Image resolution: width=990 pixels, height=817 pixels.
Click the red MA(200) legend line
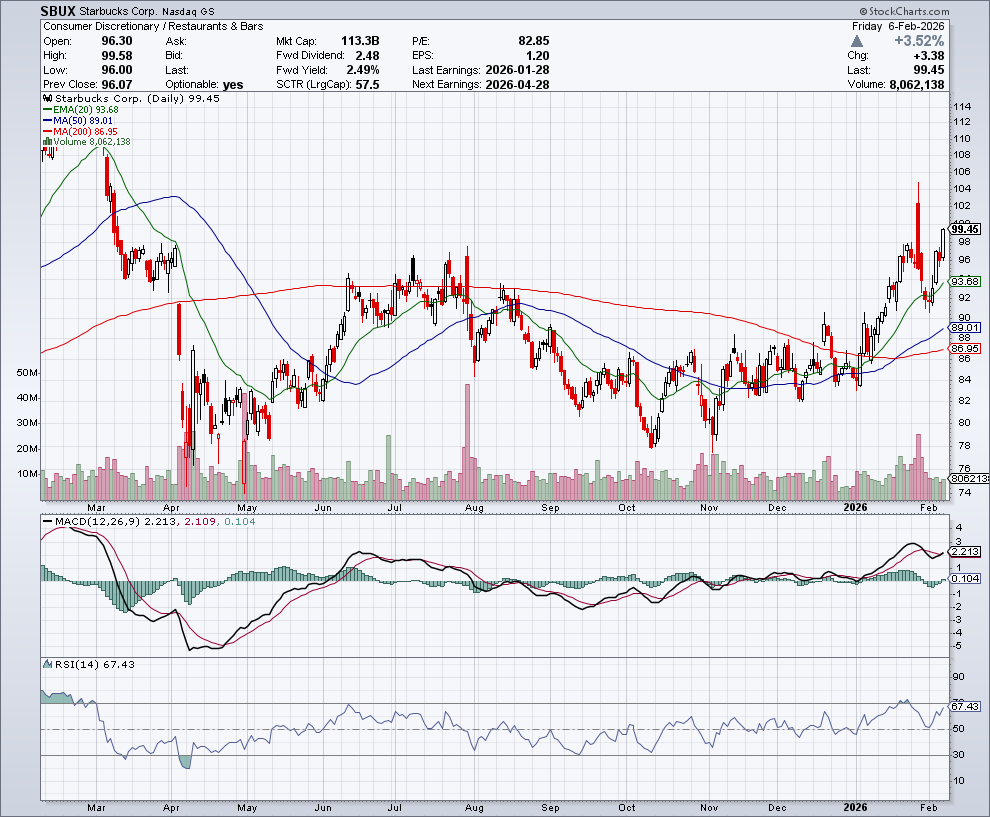coord(47,131)
